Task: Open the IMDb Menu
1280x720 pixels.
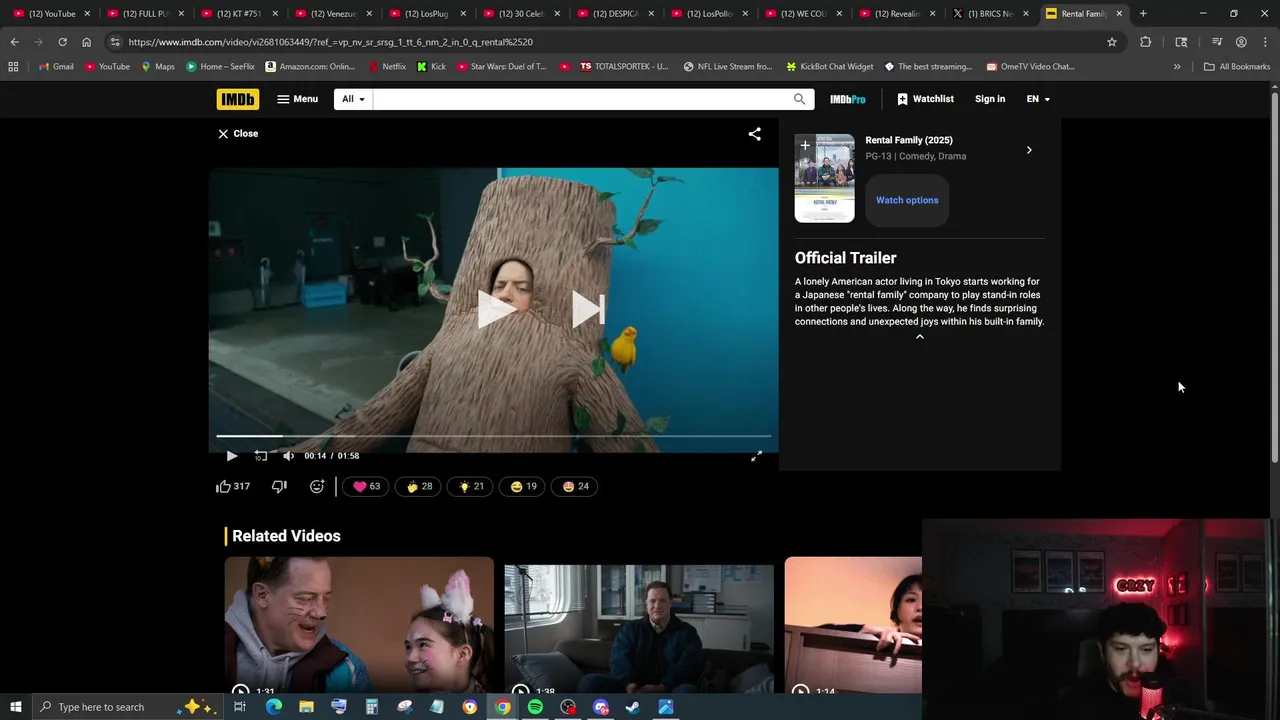Action: 297,99
